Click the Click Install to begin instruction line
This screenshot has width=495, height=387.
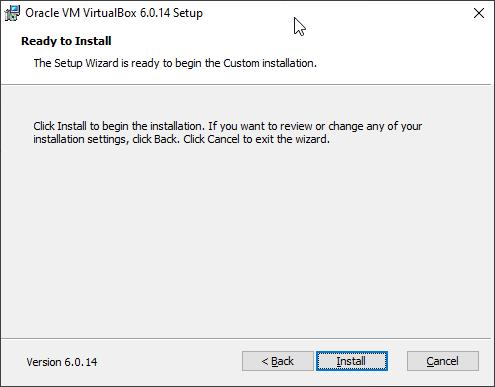[228, 126]
